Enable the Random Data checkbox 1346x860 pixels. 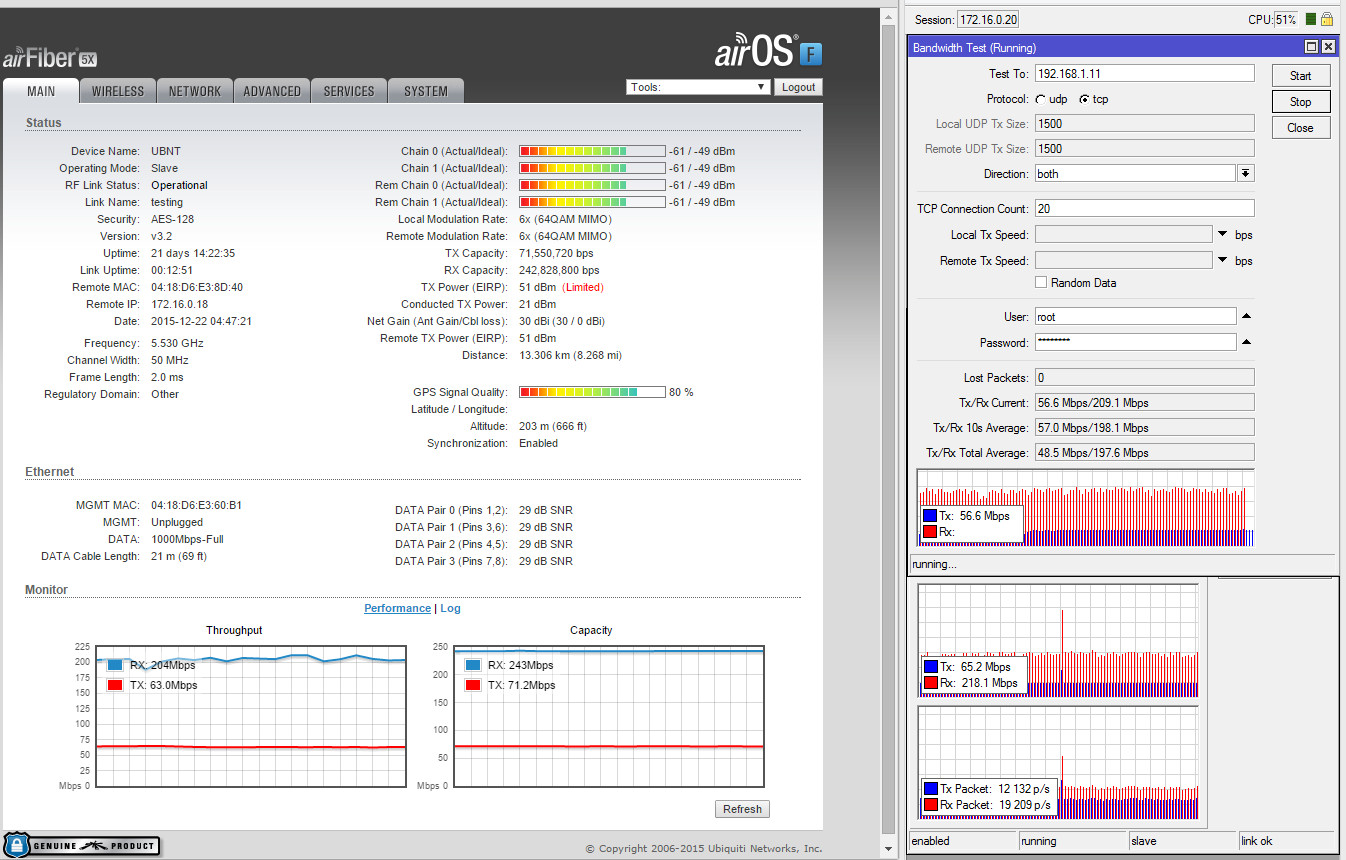tap(1041, 283)
